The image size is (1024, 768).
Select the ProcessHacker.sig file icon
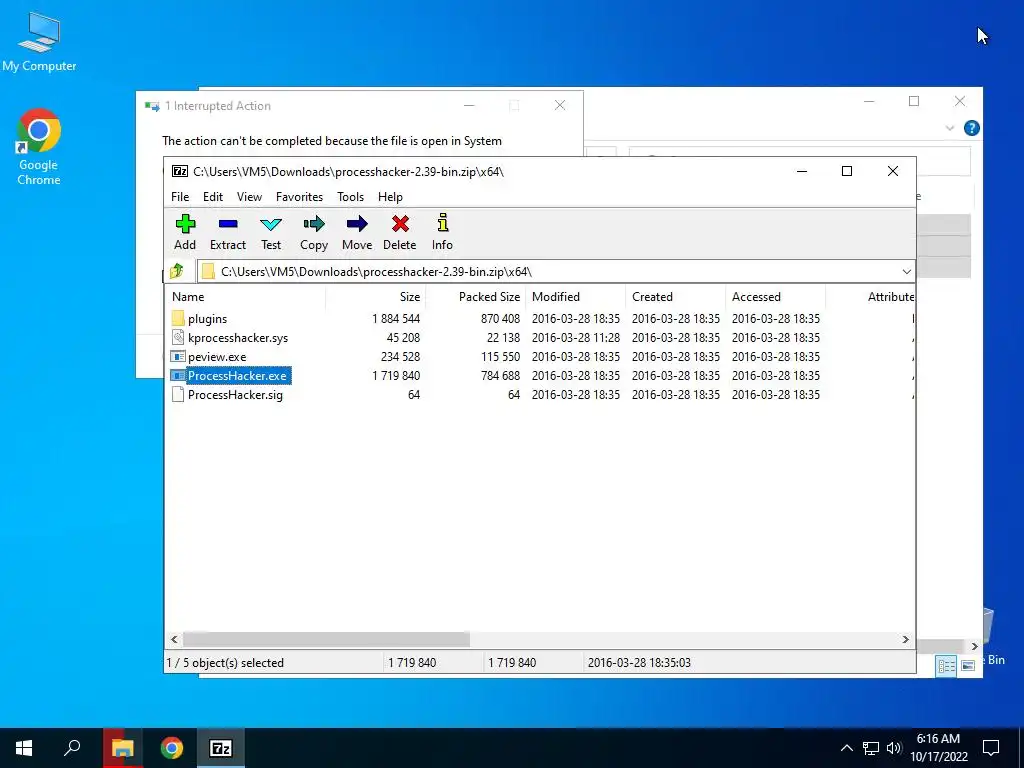click(x=178, y=394)
